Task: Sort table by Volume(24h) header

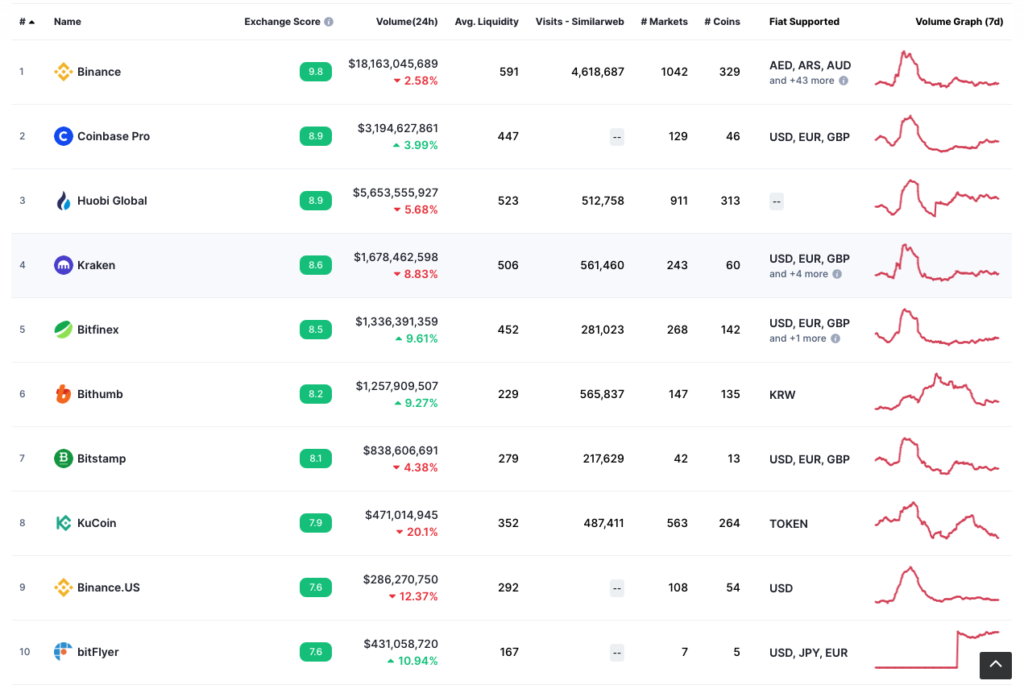Action: point(406,22)
